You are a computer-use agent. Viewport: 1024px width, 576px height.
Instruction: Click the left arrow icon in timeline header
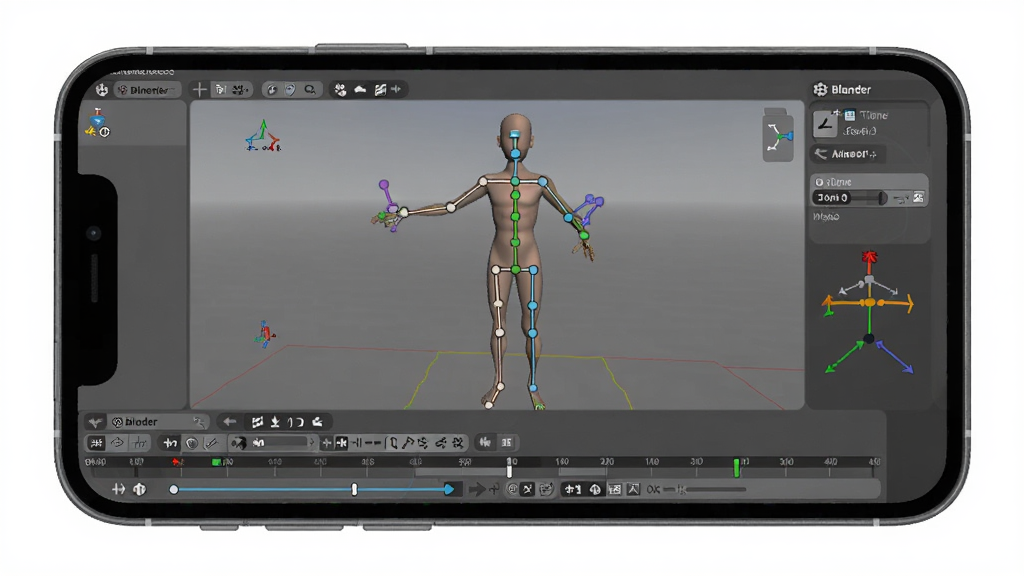click(x=229, y=422)
